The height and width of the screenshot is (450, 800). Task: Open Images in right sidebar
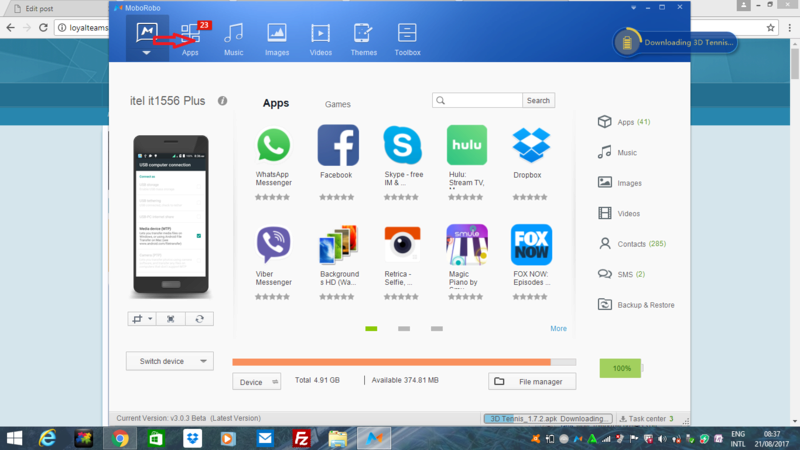coord(619,183)
